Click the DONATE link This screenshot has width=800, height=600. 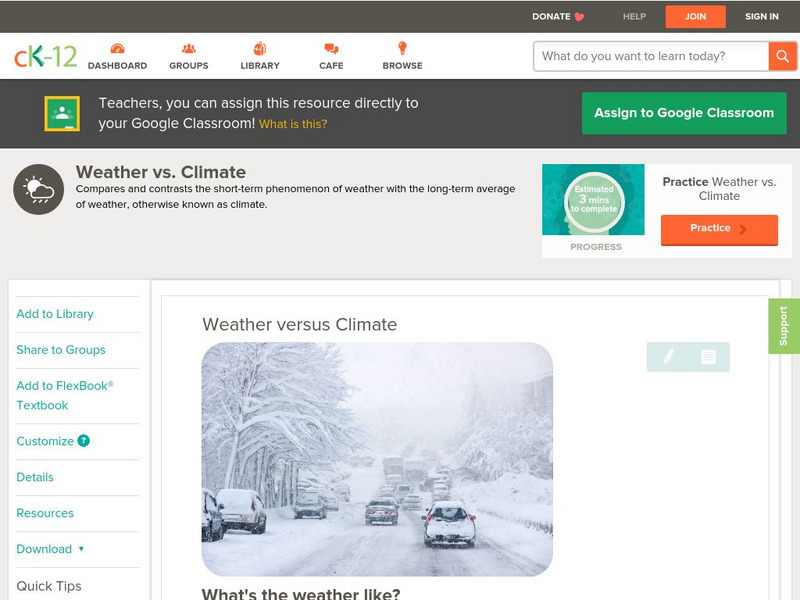click(x=551, y=16)
